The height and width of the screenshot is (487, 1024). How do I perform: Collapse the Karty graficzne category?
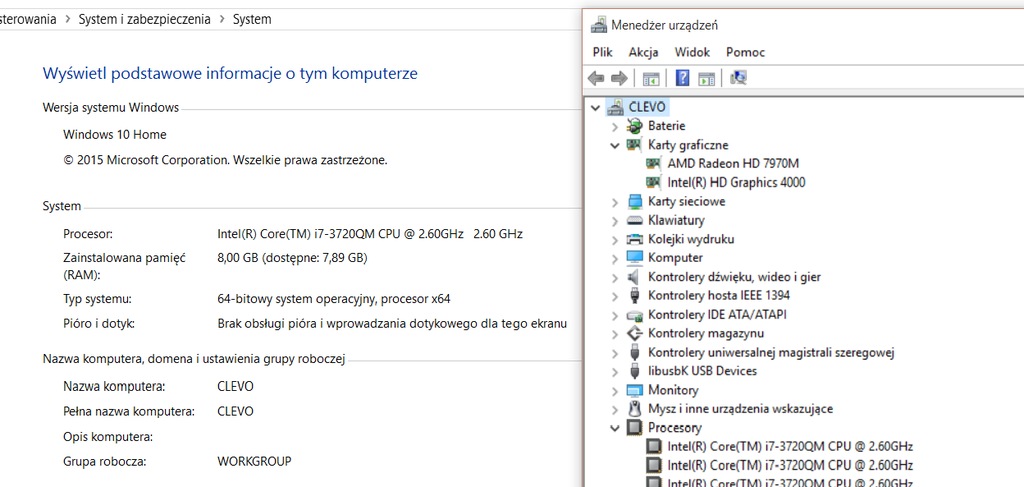coord(615,145)
